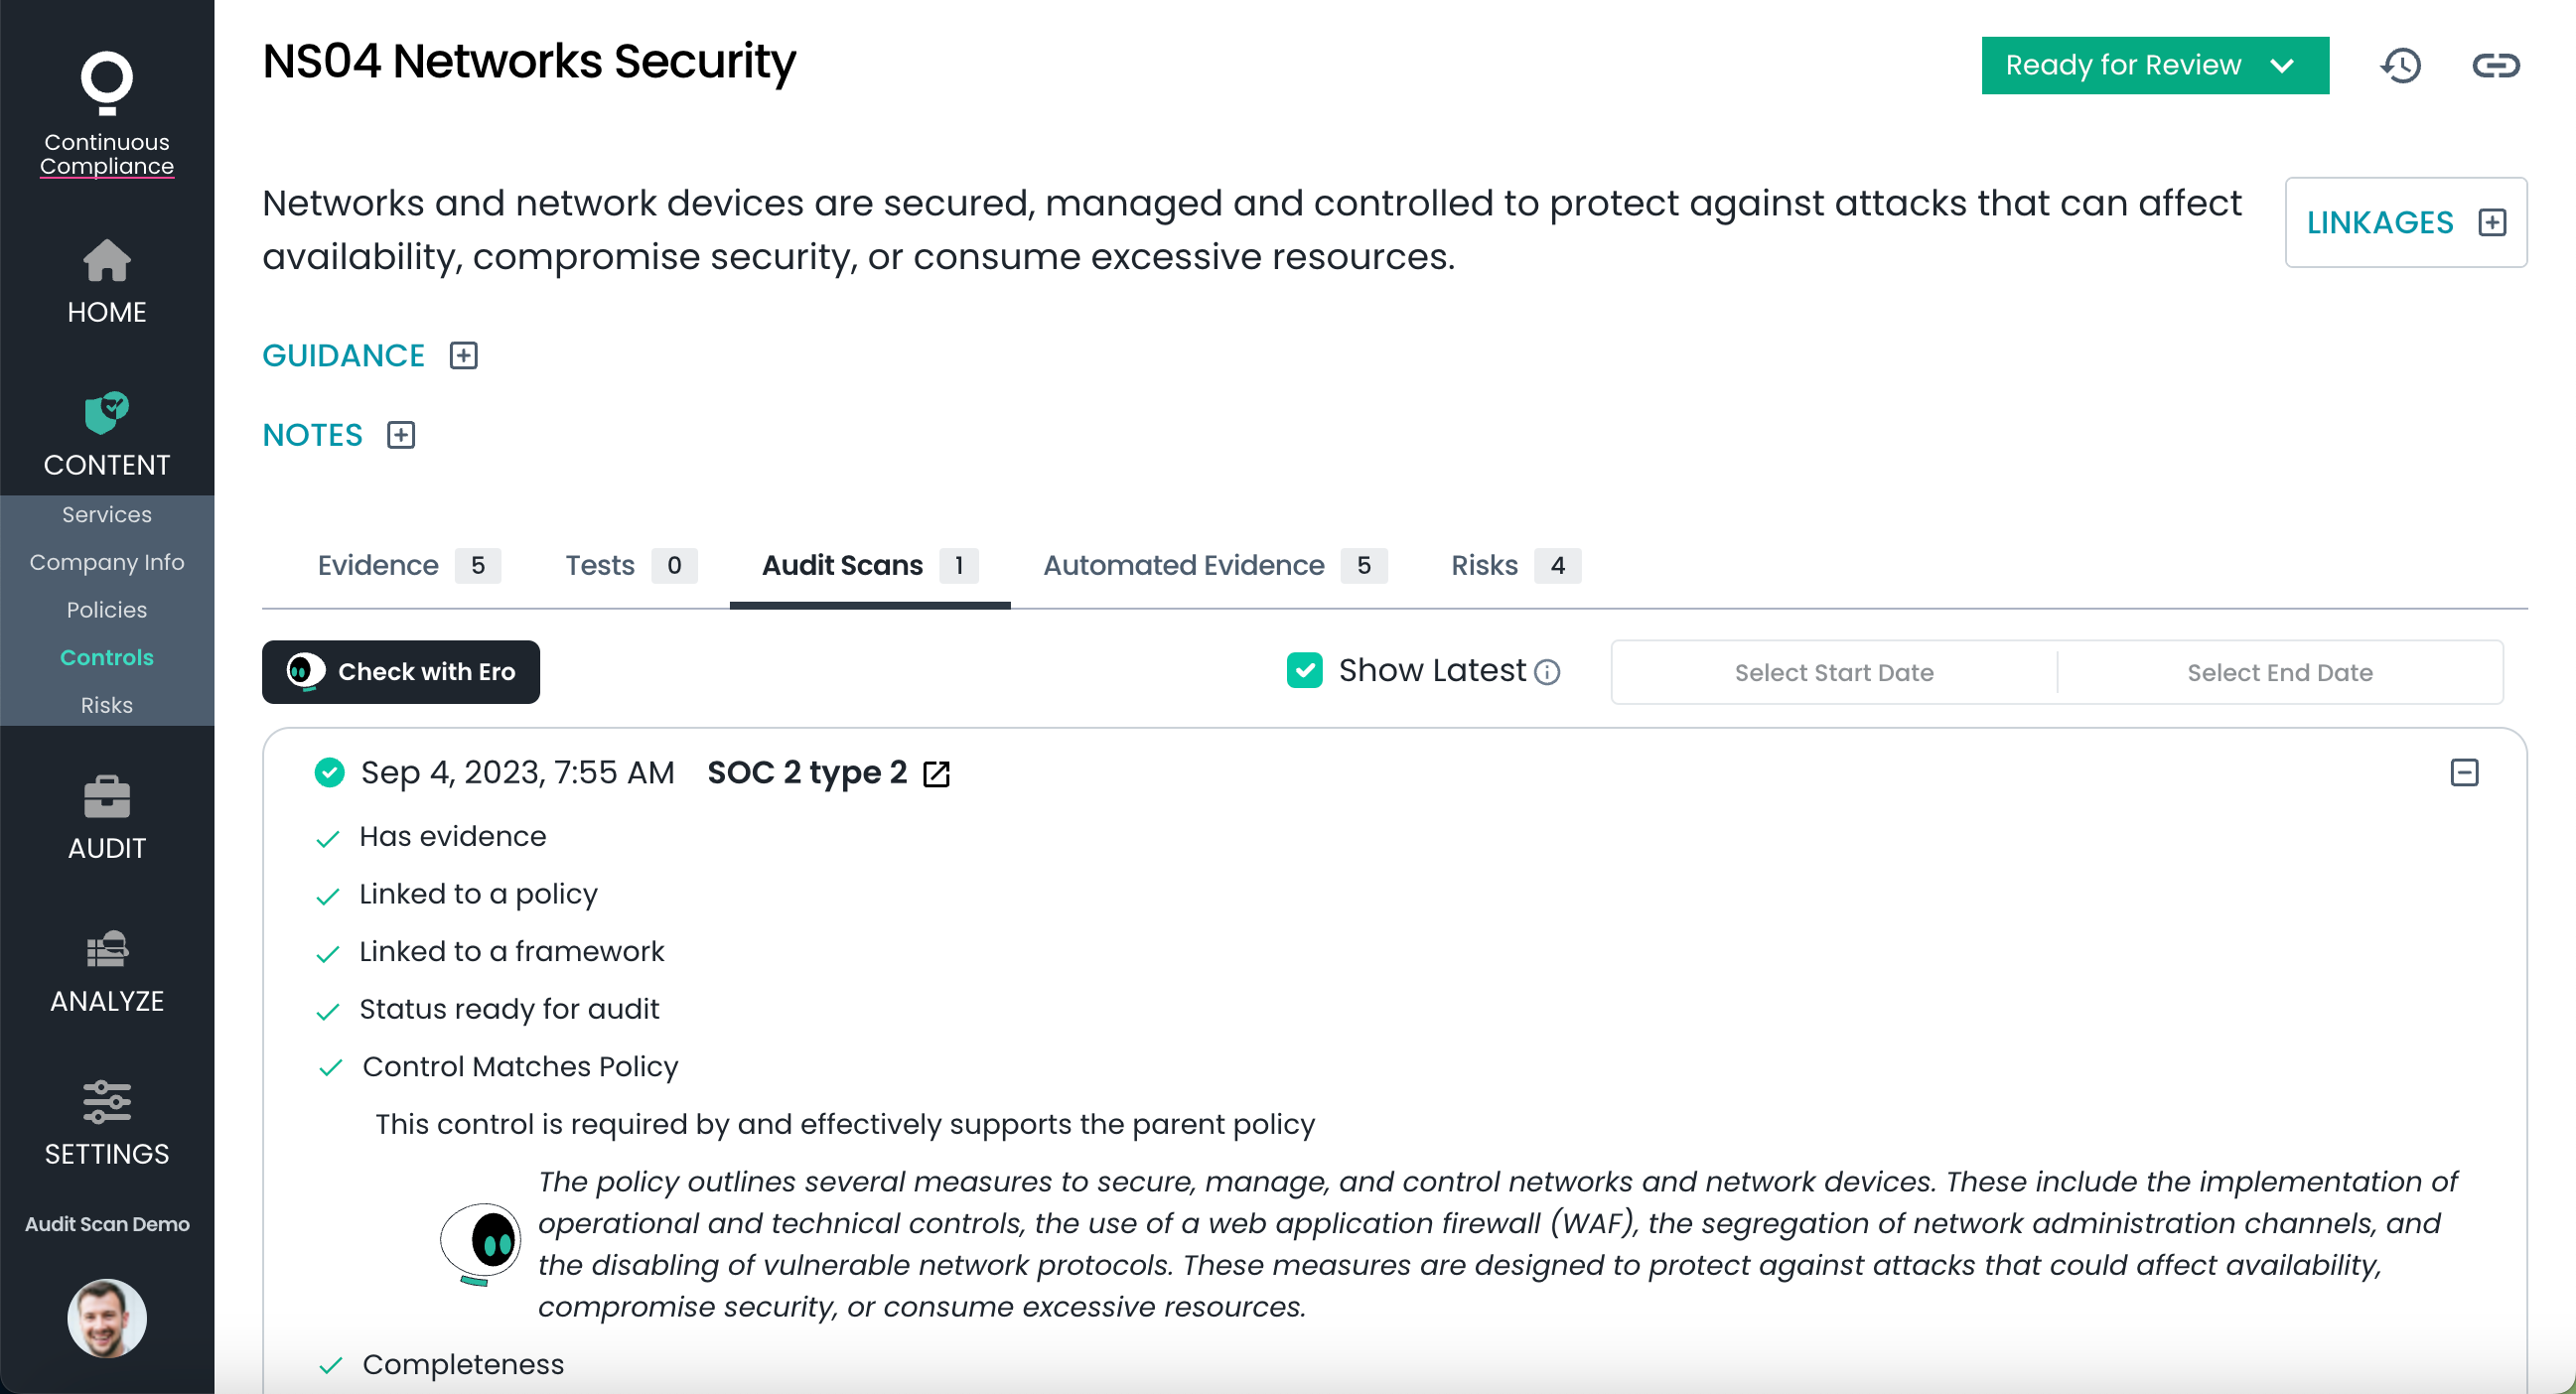Open SETTINGS via the sliders icon

106,1103
